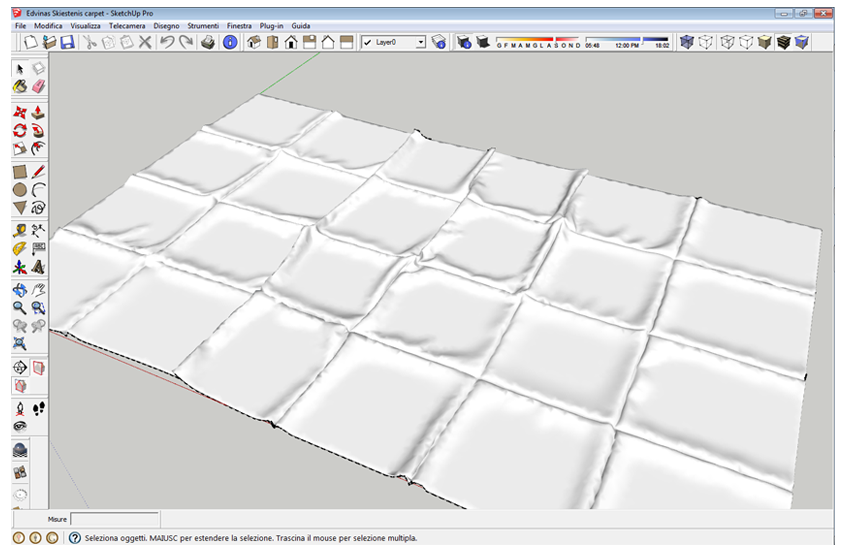Open the Layer Manager icon
The image size is (850, 555).
click(x=439, y=42)
